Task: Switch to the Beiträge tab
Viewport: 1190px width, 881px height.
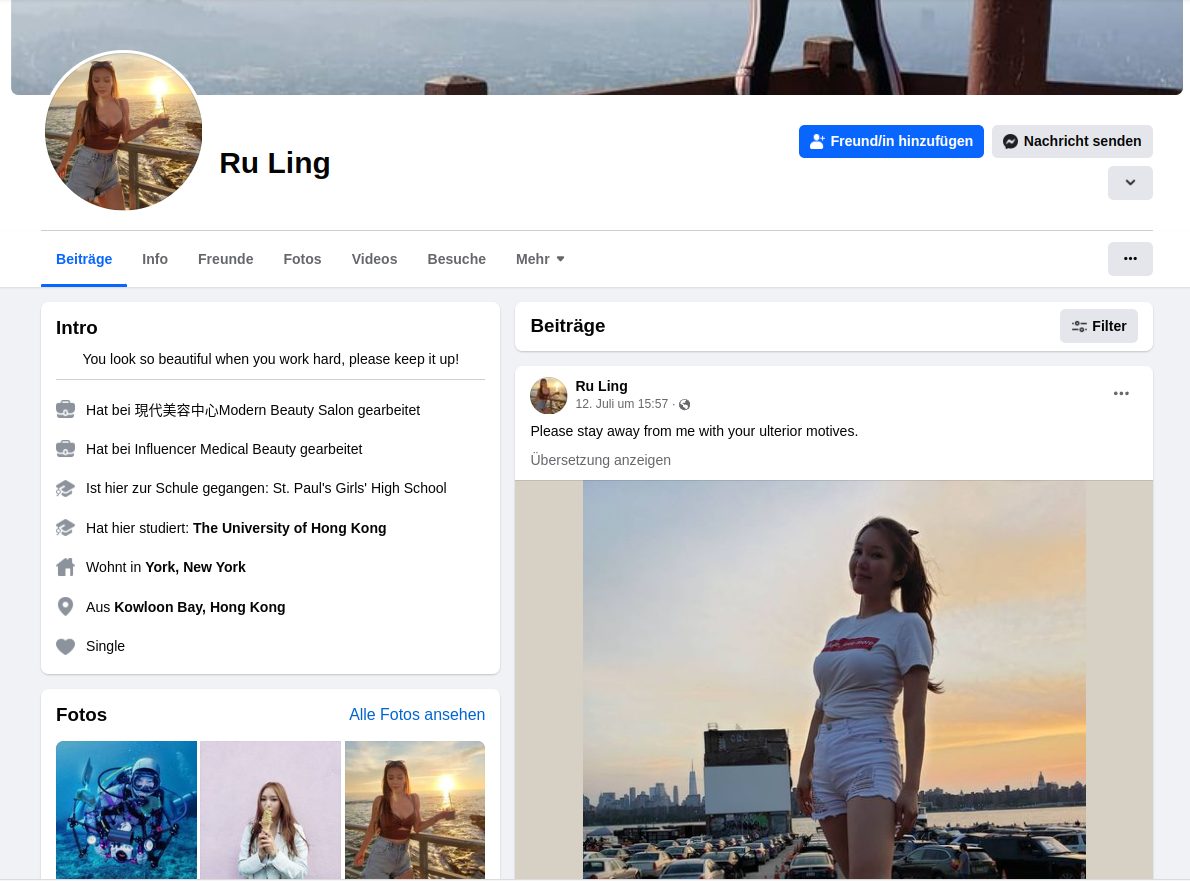Action: click(x=84, y=260)
